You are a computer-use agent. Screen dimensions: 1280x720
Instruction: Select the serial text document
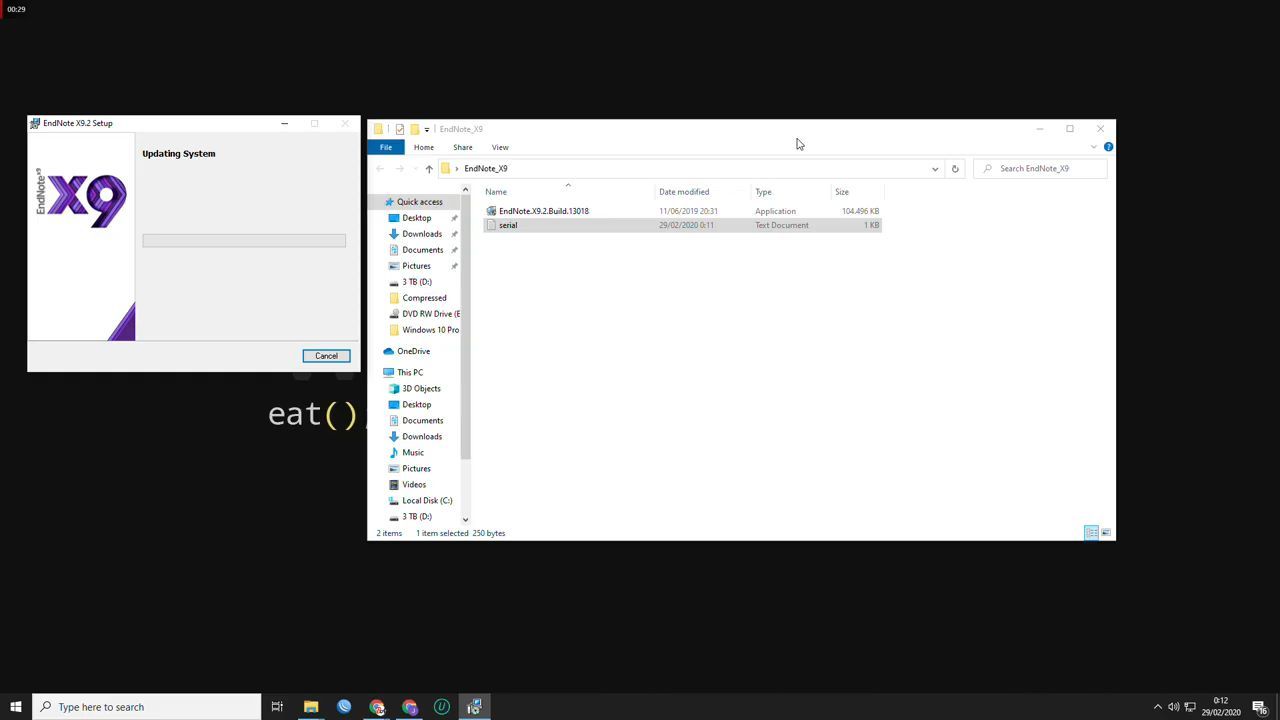coord(682,225)
